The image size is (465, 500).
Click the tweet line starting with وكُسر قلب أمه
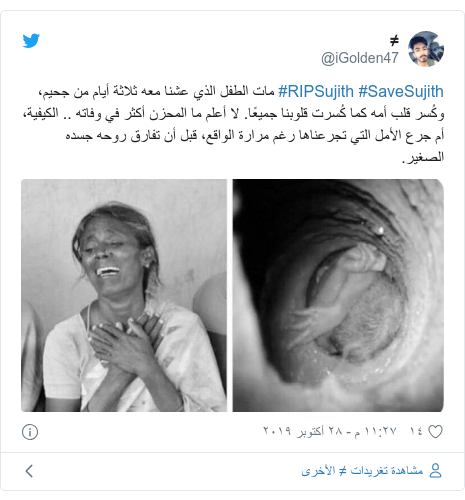pos(233,113)
